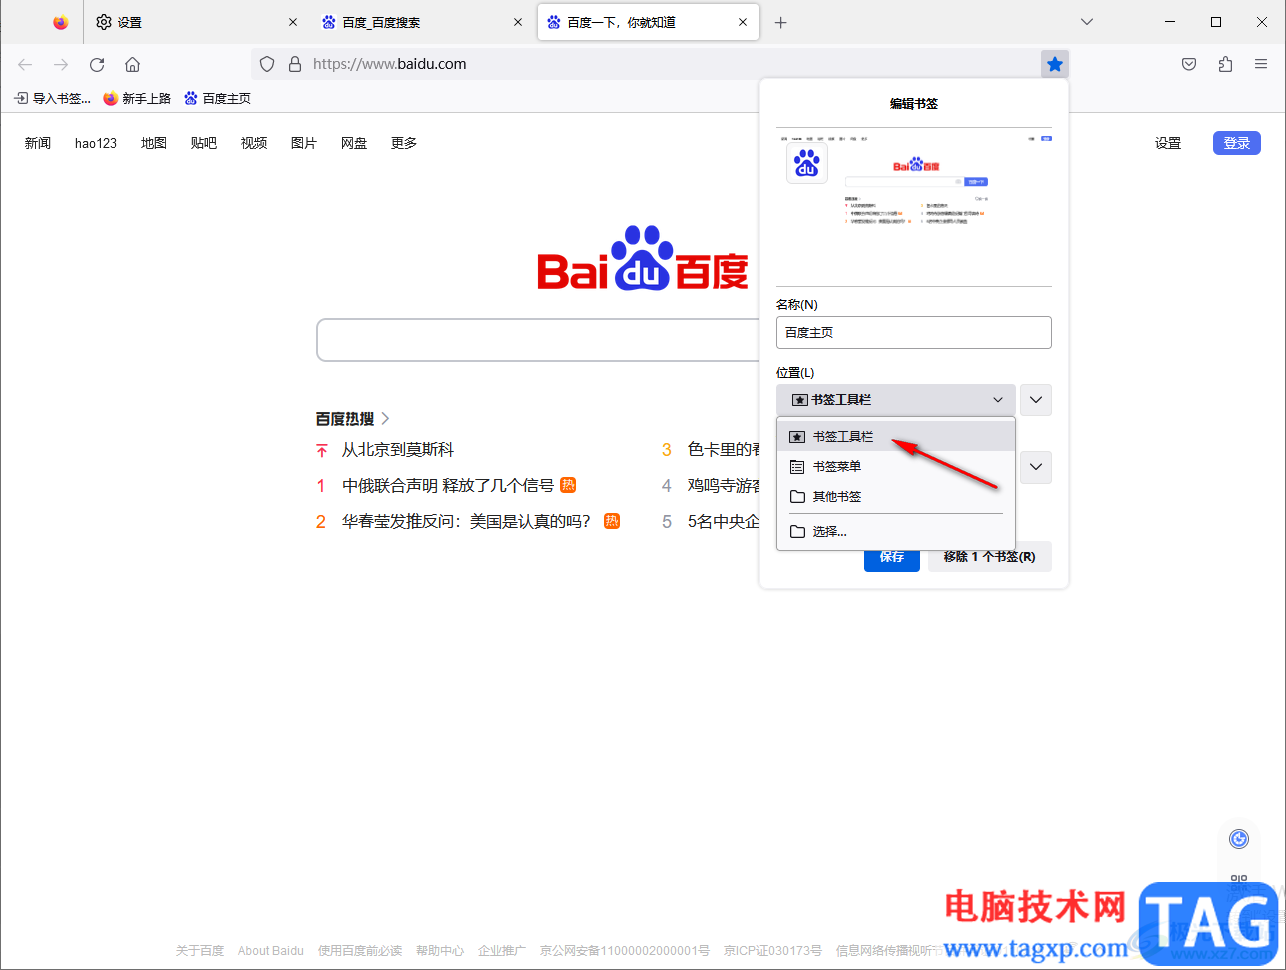This screenshot has height=970, width=1286.
Task: Close the 设置 tab
Action: (293, 22)
